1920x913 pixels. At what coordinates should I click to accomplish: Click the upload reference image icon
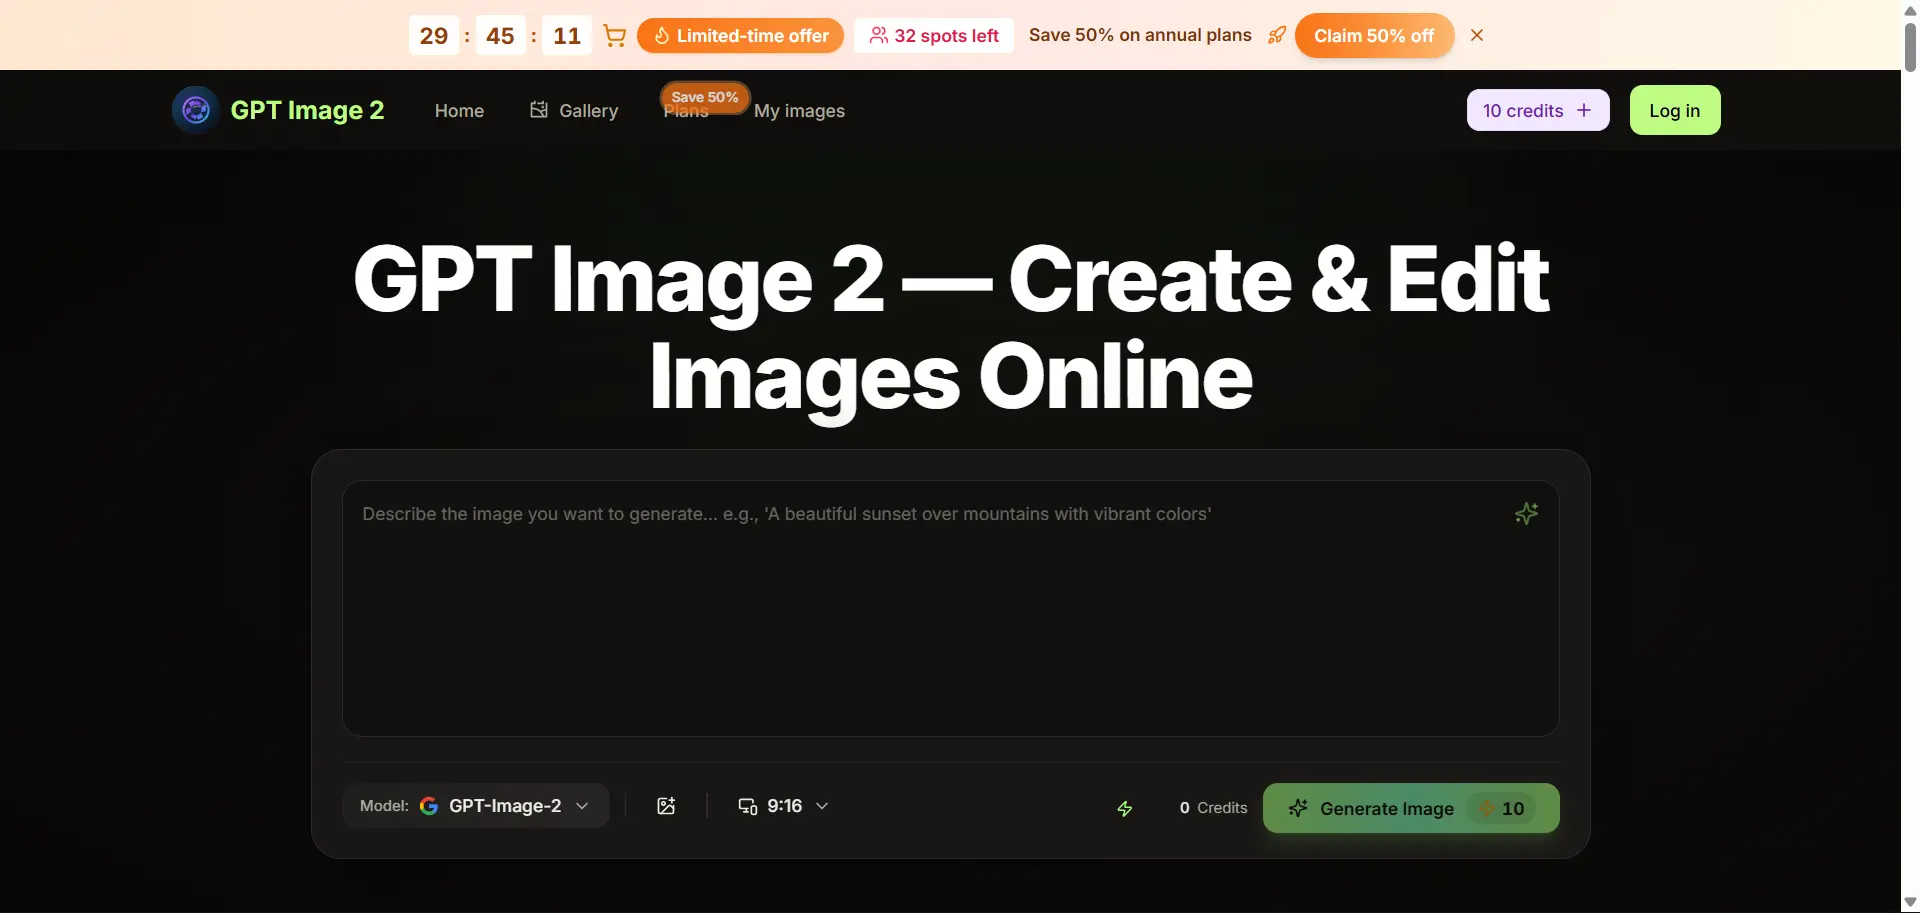666,806
